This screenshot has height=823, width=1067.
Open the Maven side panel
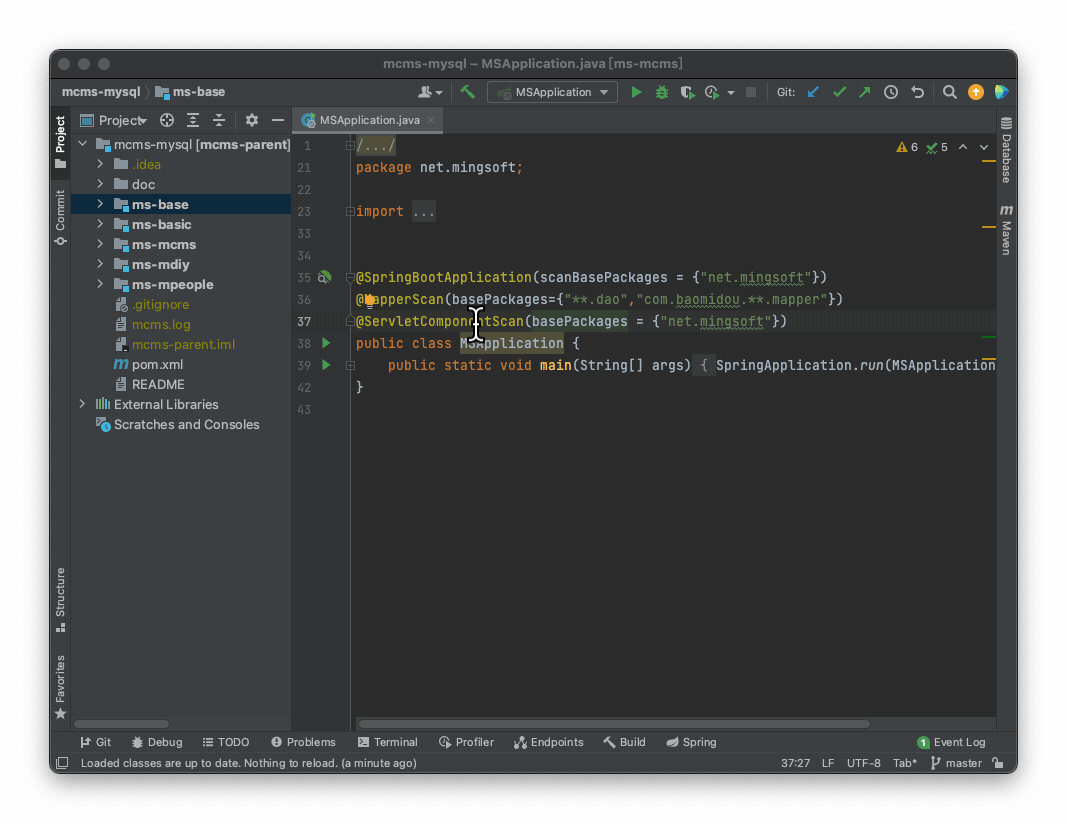[x=1006, y=229]
